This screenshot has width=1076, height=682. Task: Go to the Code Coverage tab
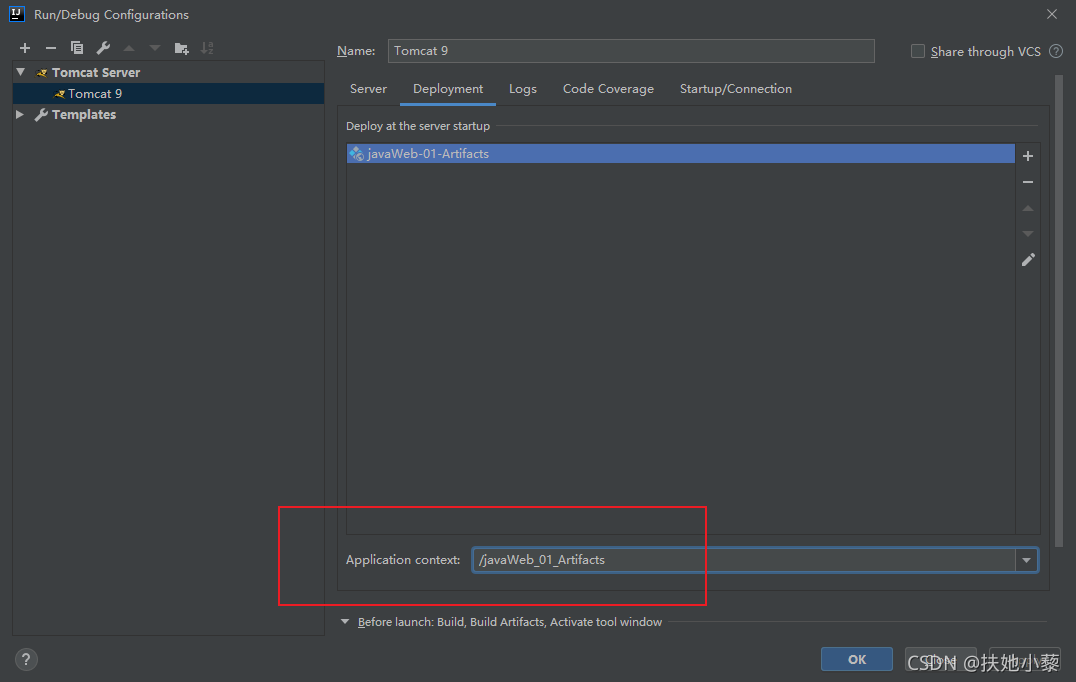pos(608,89)
